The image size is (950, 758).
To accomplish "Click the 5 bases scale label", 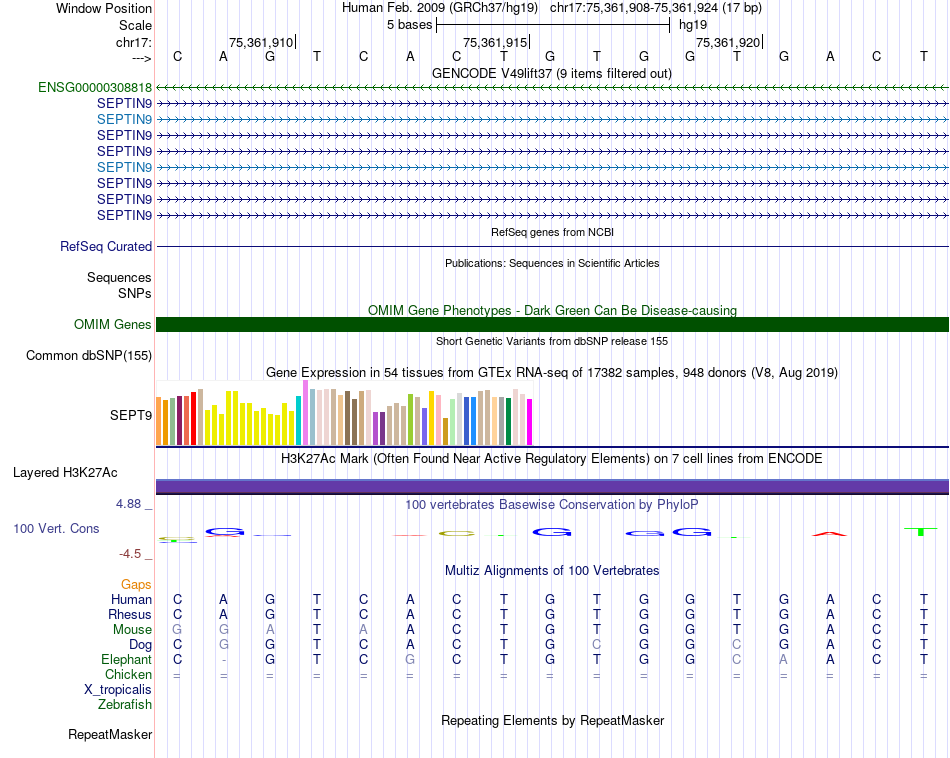I will pyautogui.click(x=410, y=25).
